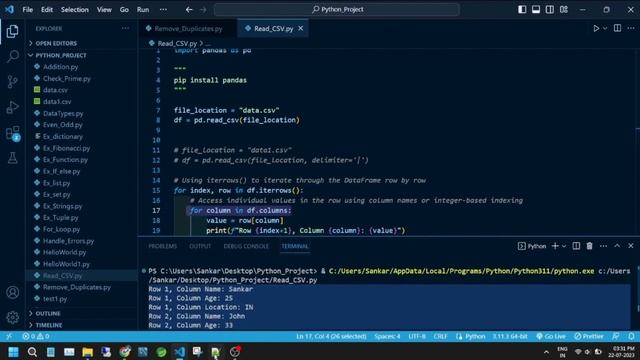640x360 pixels.
Task: Start Go Live server
Action: tap(551, 336)
